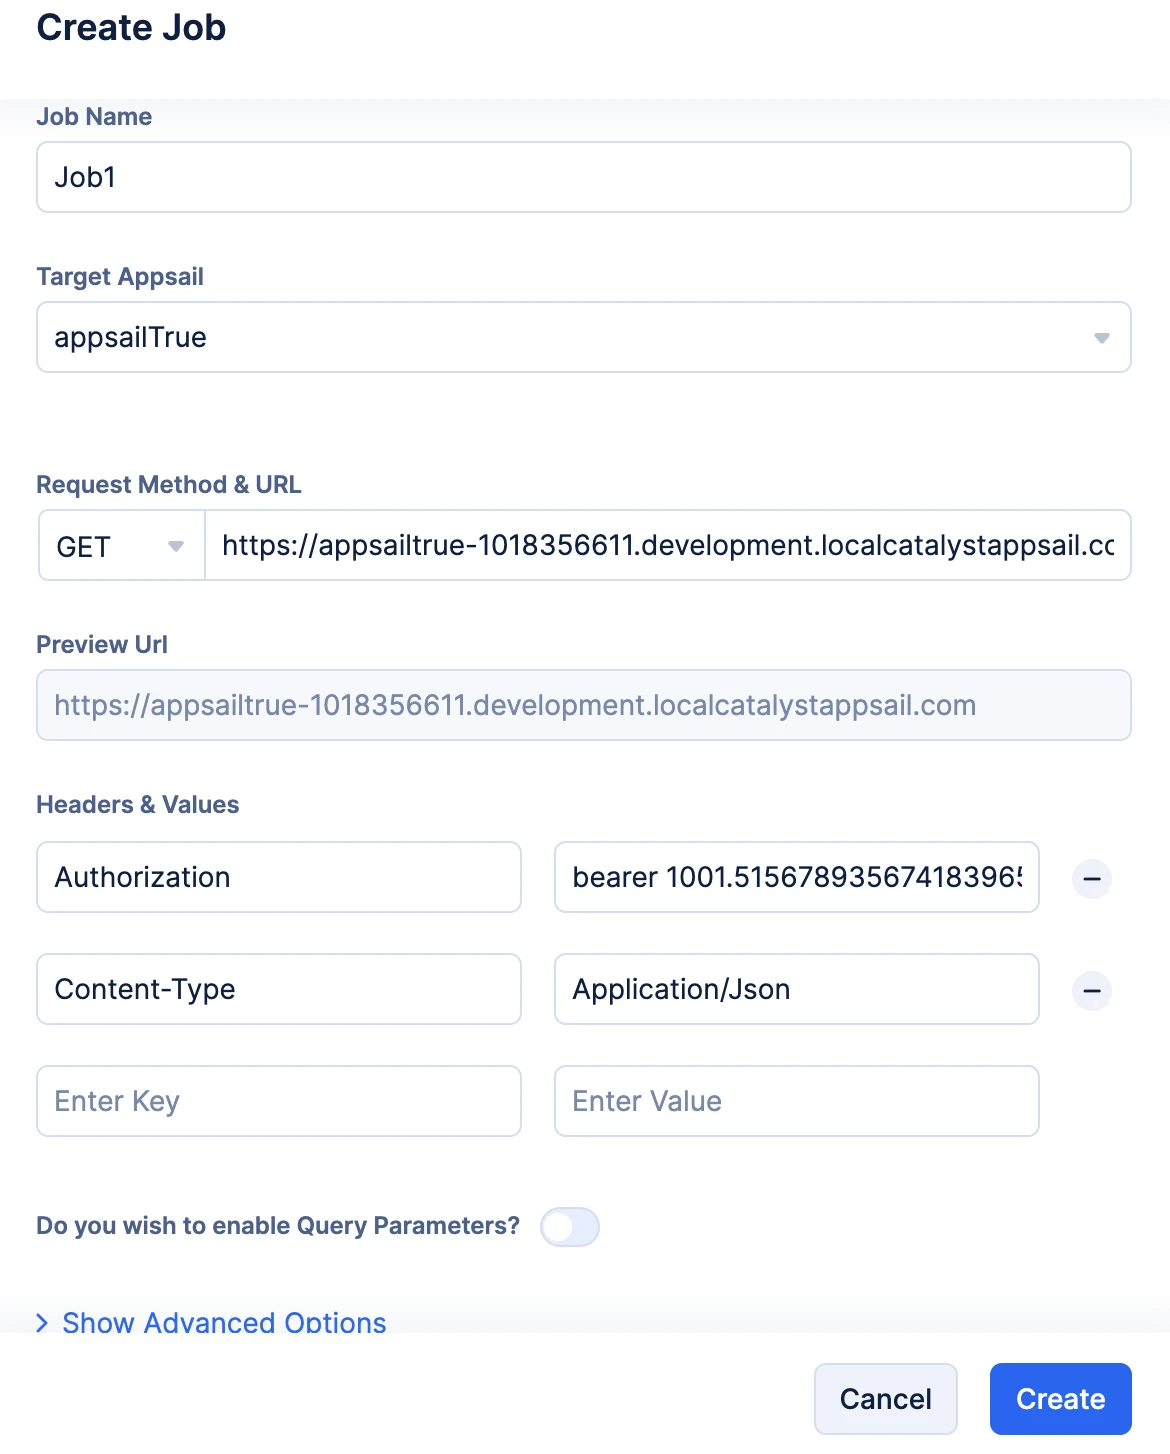Expand Show Advanced Options
The height and width of the screenshot is (1454, 1170).
point(224,1322)
